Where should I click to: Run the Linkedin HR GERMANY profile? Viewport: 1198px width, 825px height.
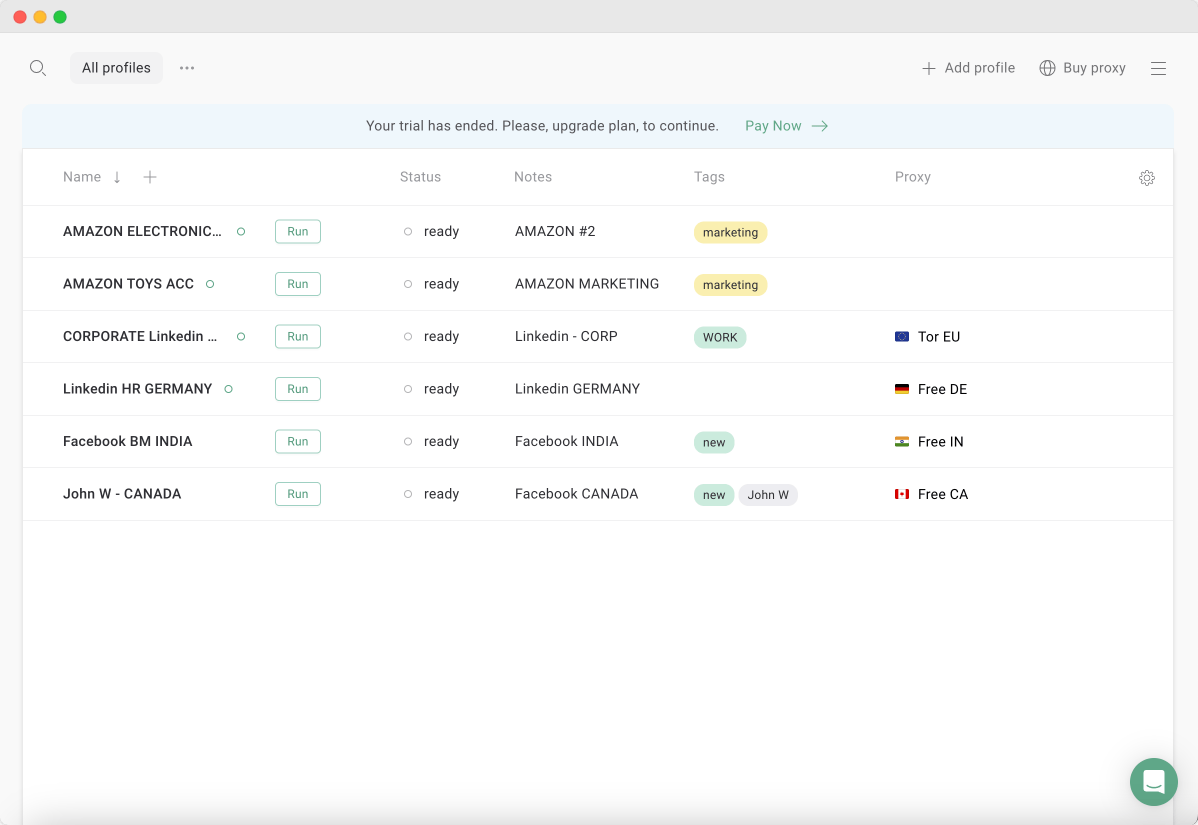298,389
